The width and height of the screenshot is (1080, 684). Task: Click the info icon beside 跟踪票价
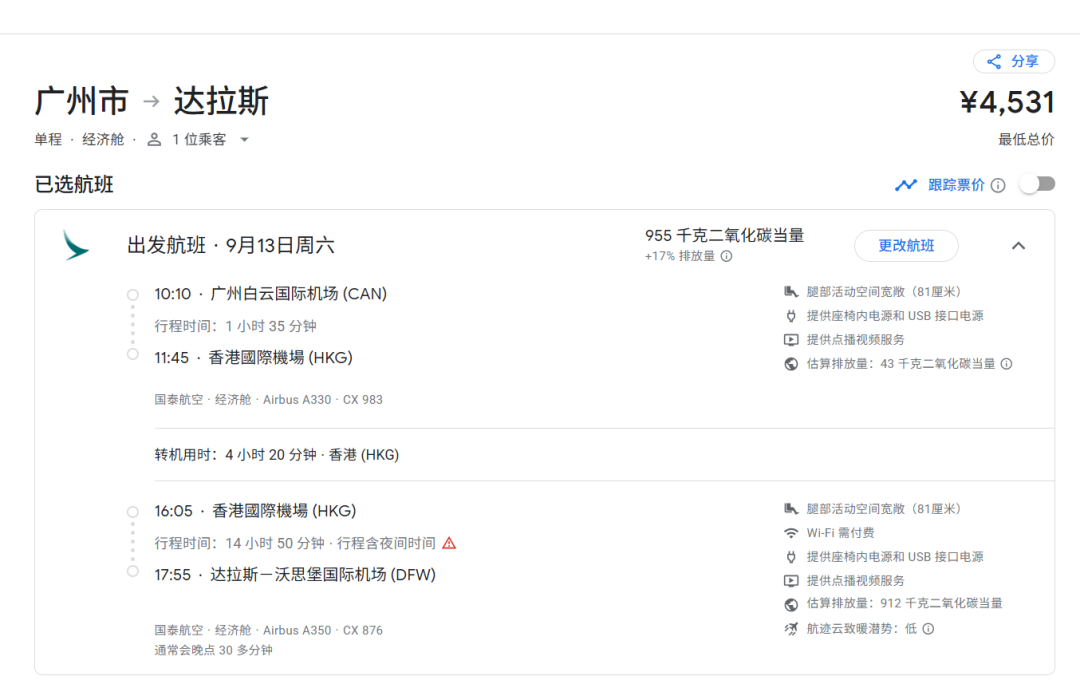click(x=998, y=185)
